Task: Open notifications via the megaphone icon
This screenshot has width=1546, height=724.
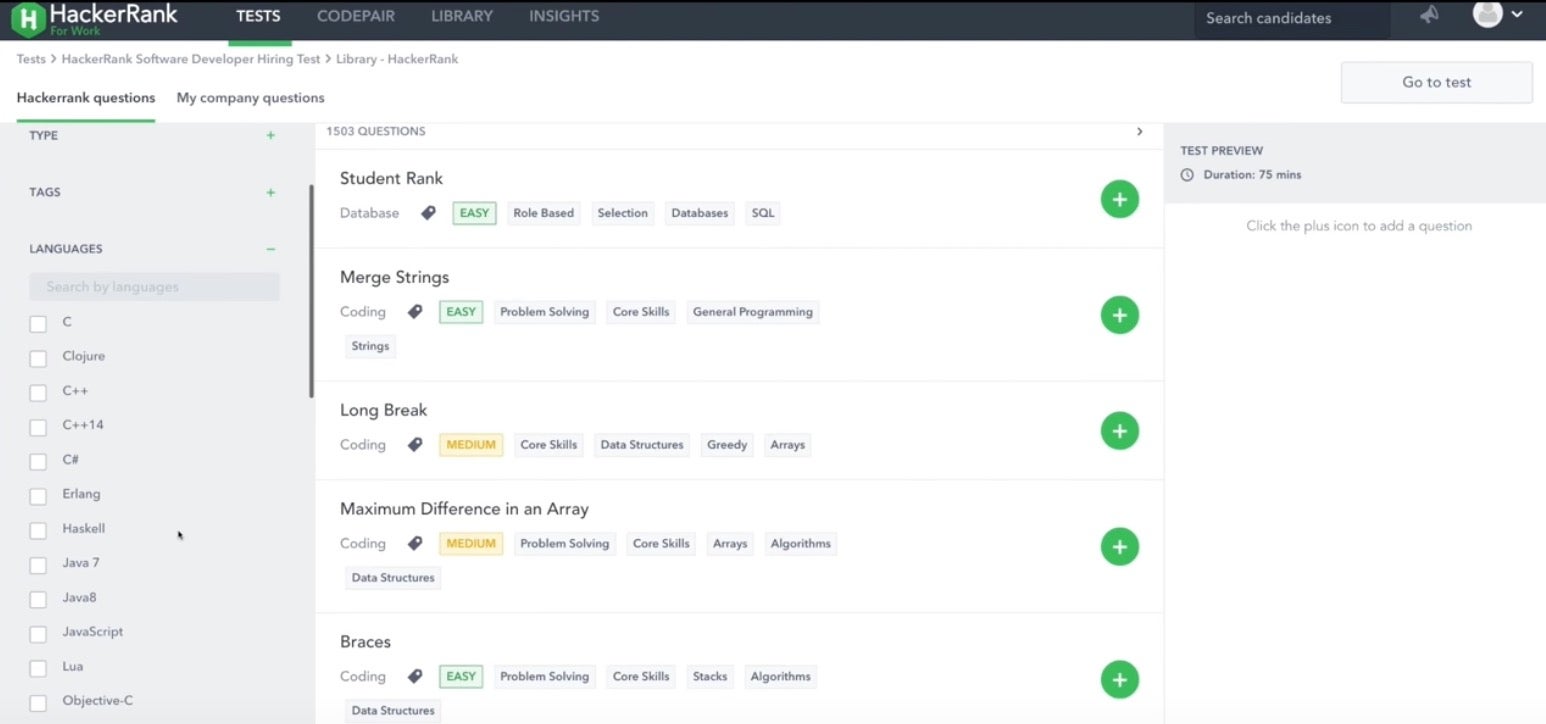Action: (x=1429, y=15)
